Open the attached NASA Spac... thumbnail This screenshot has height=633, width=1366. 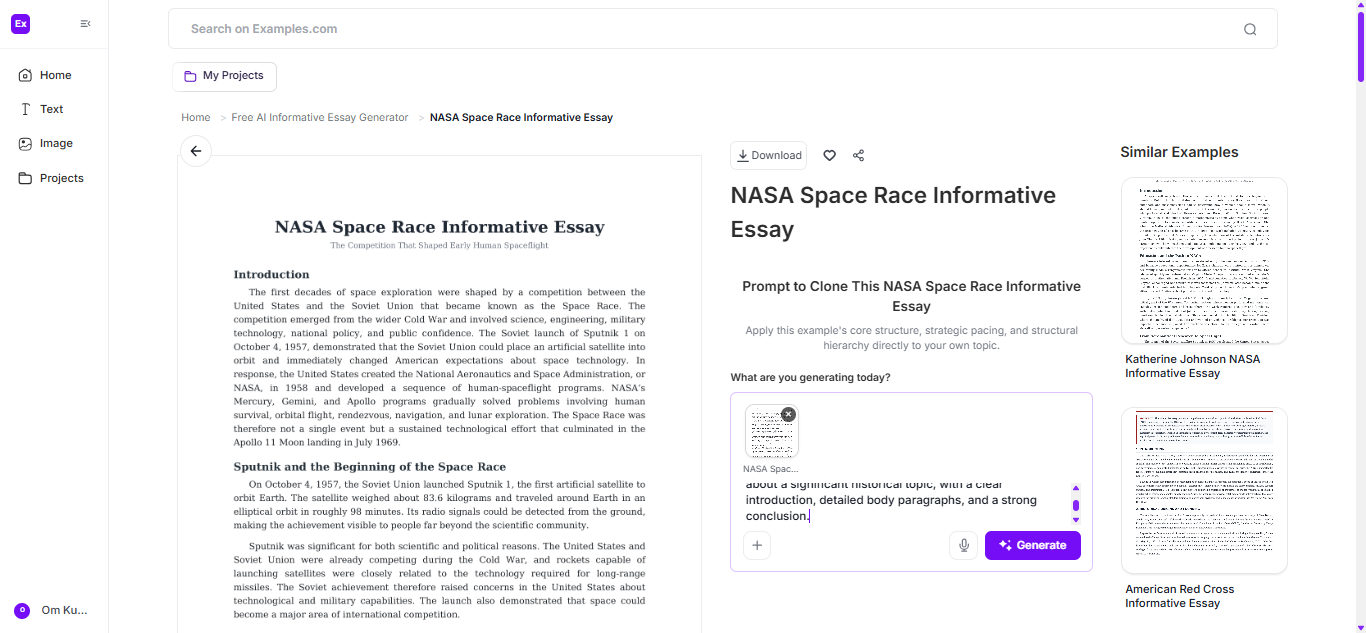click(x=771, y=432)
